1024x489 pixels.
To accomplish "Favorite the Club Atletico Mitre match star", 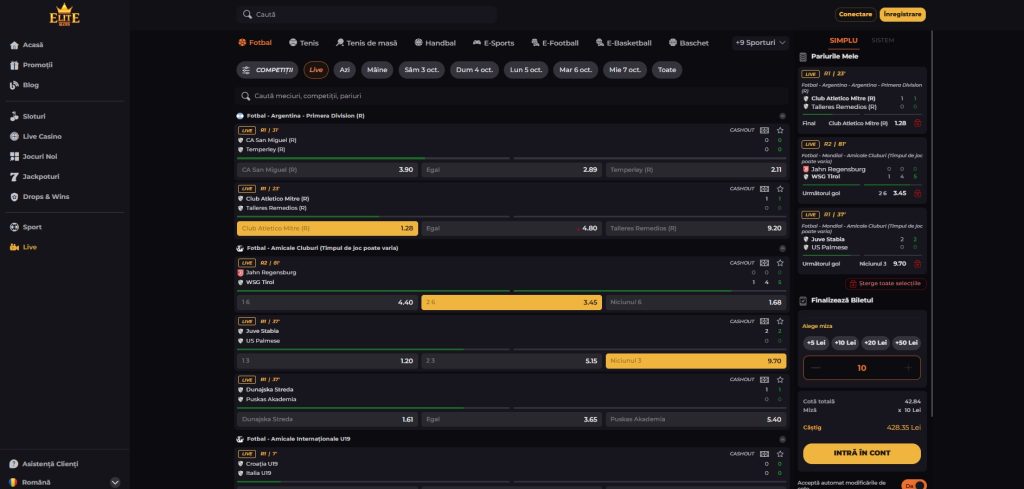I will pyautogui.click(x=780, y=189).
